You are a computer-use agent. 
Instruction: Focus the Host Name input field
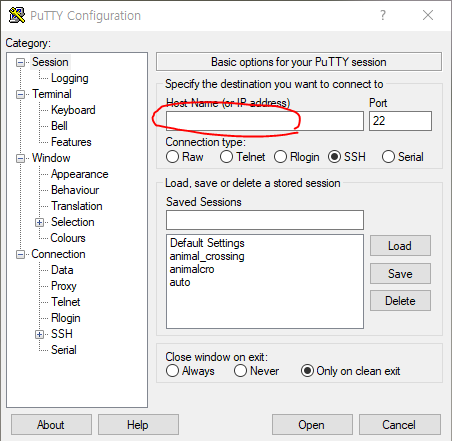[265, 121]
